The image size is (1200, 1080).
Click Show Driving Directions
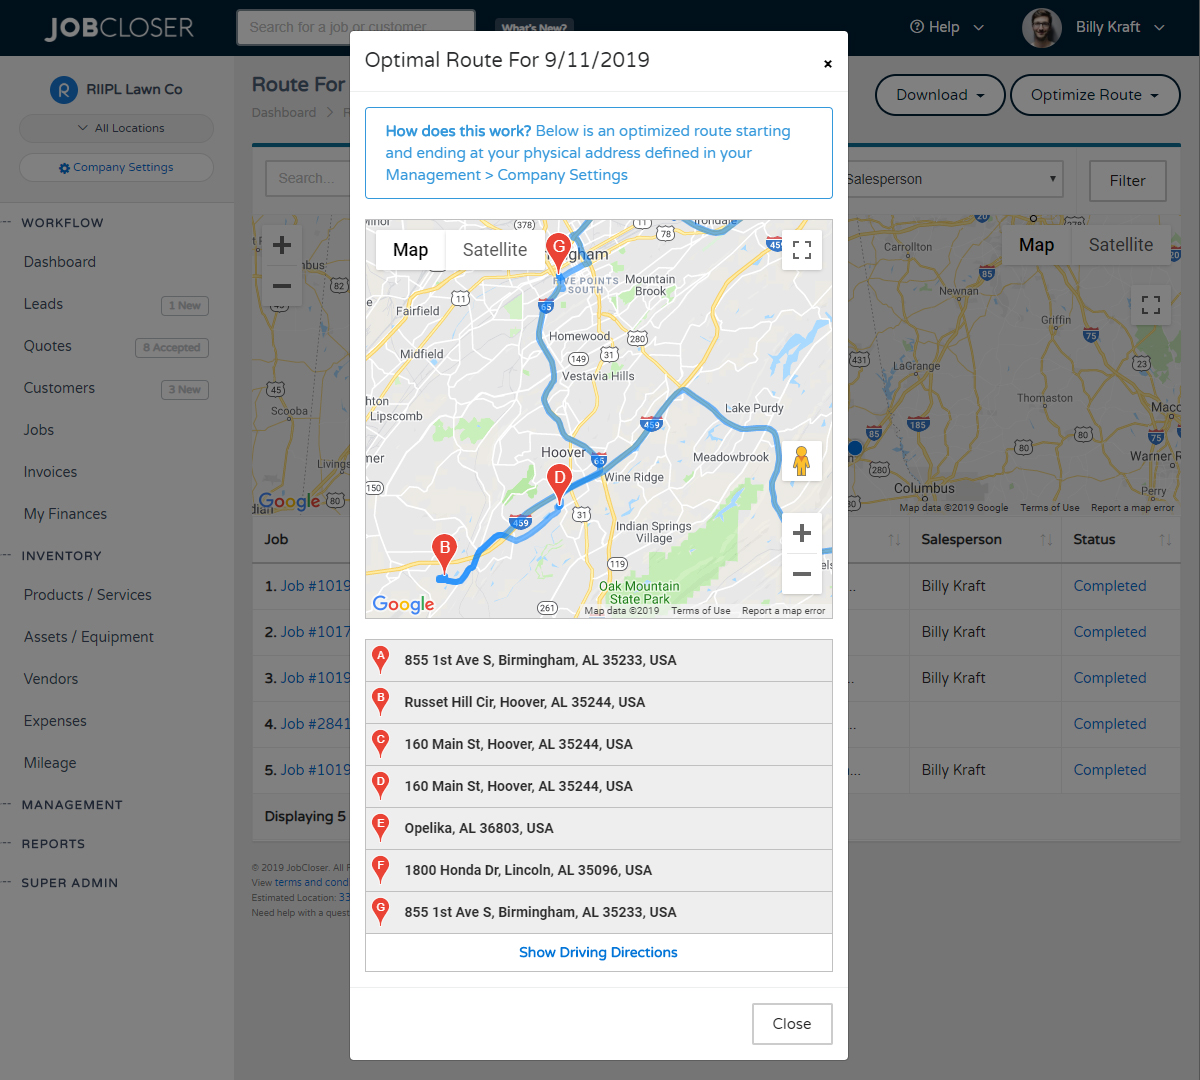coord(598,952)
